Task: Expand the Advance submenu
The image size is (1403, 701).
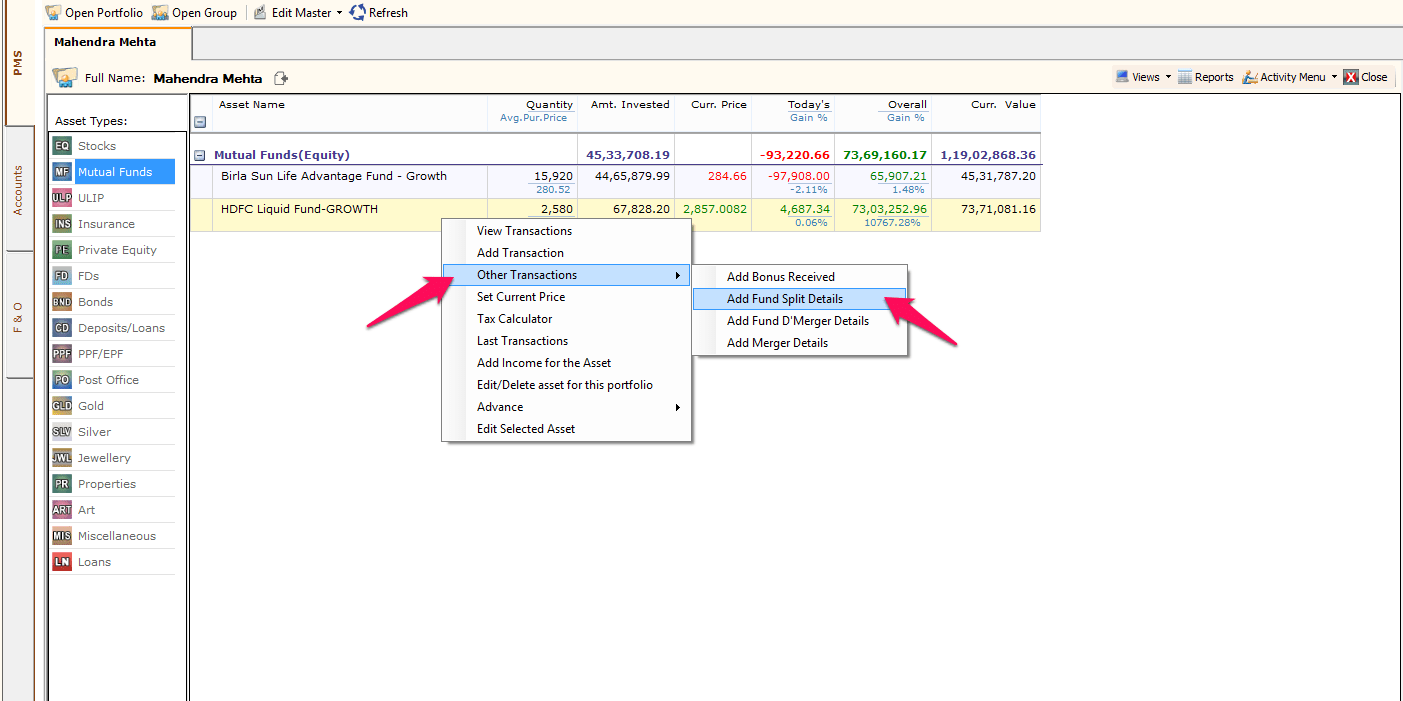Action: (x=566, y=407)
